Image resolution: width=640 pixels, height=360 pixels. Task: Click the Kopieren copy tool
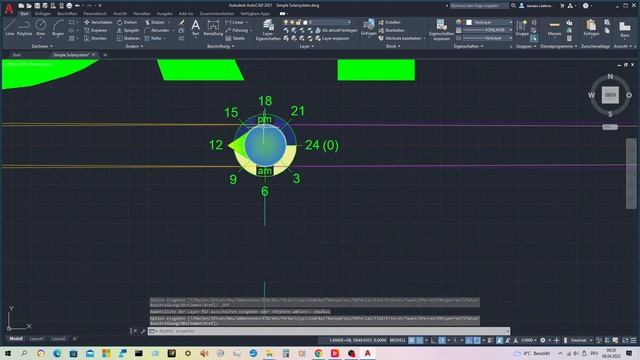pos(96,30)
